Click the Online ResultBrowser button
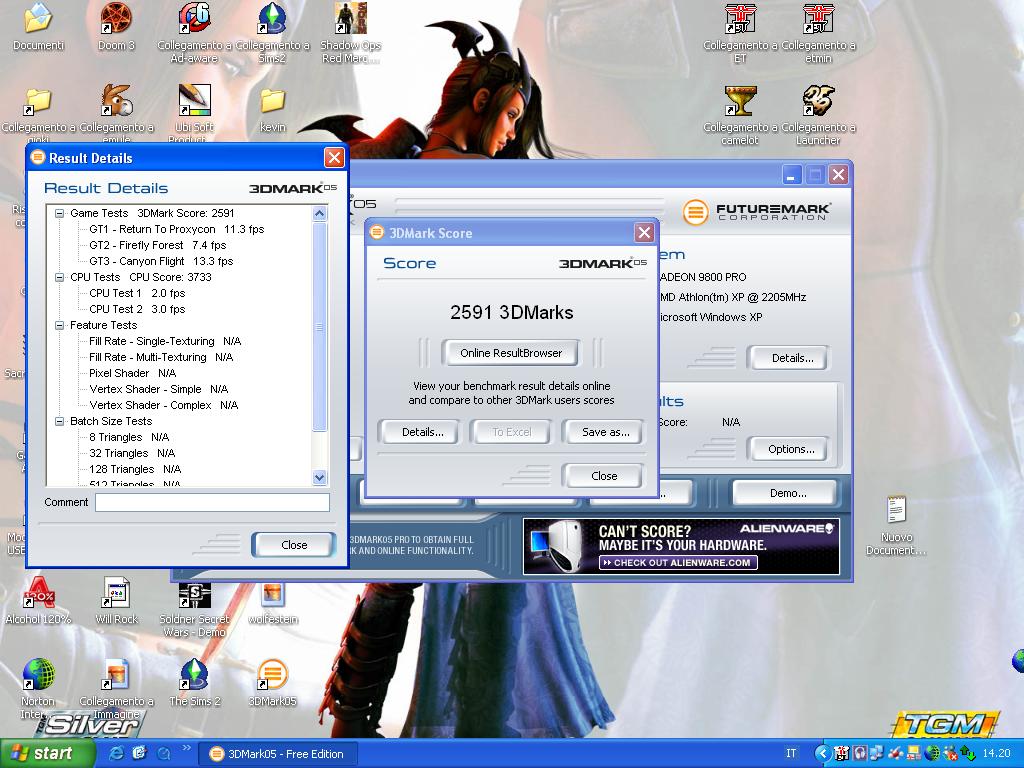The image size is (1024, 768). (x=511, y=353)
